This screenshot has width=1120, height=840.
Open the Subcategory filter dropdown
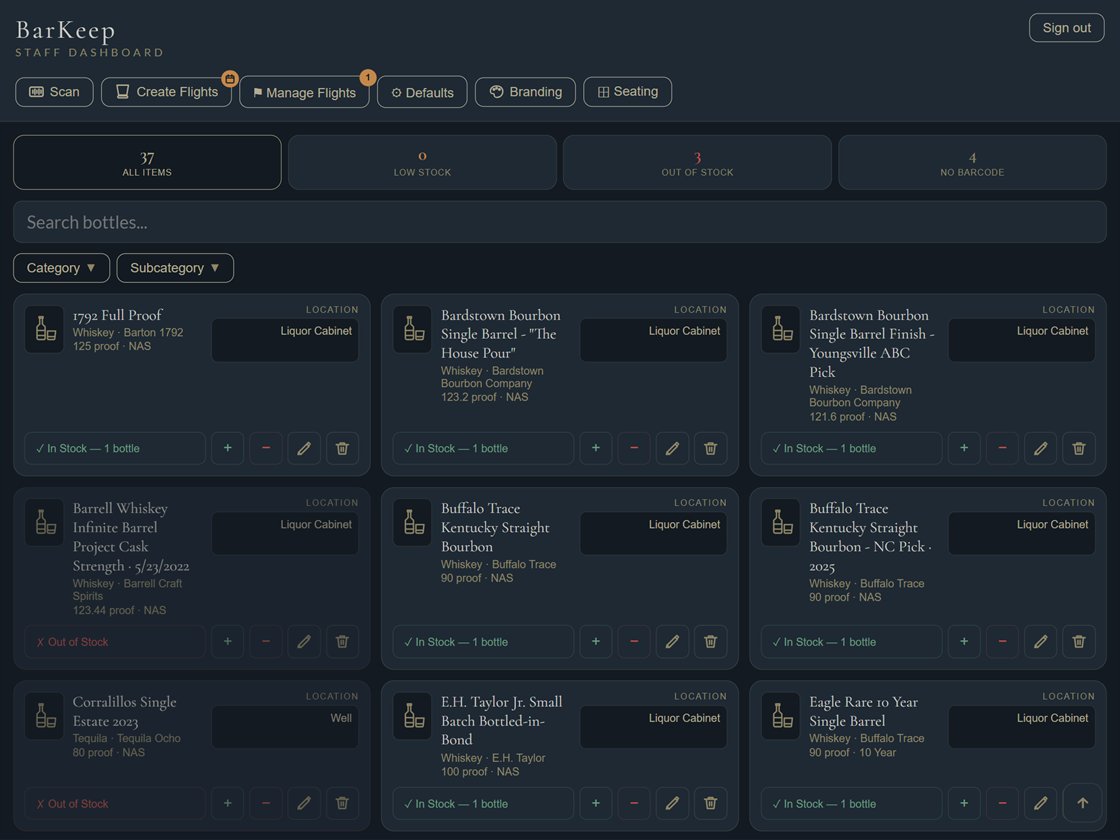point(175,268)
